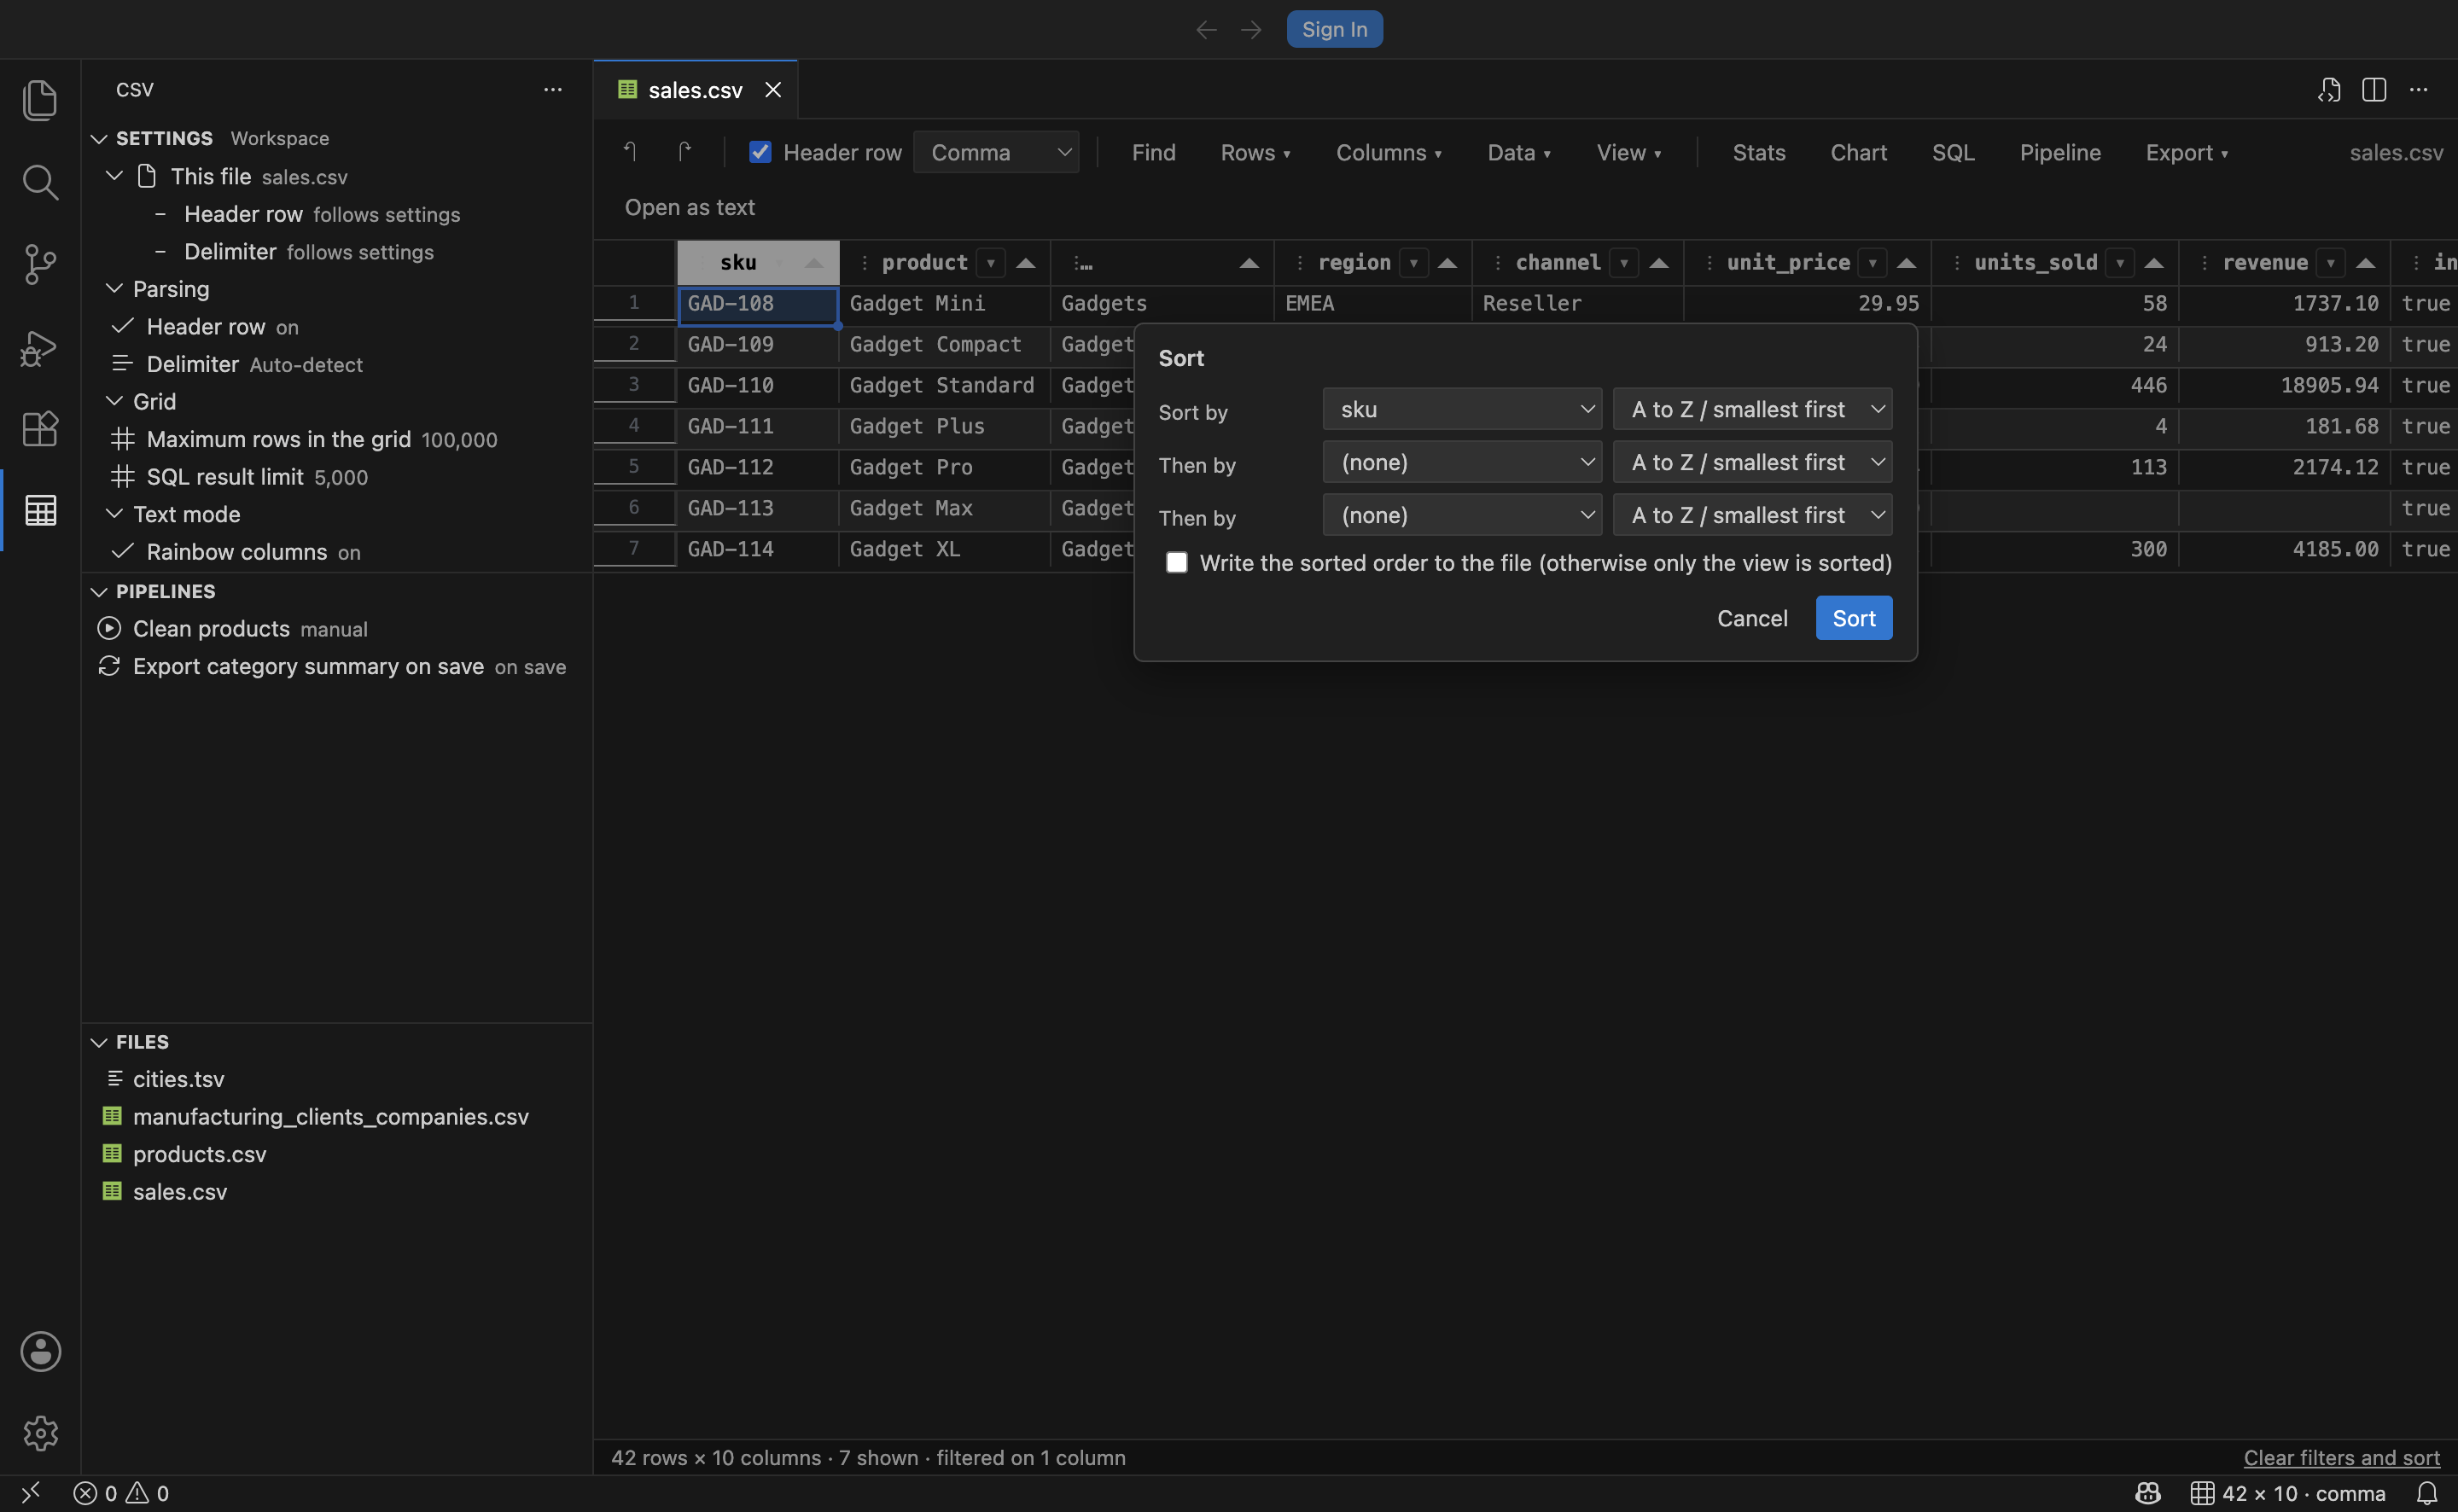2458x1512 pixels.
Task: Open the Explorer view in activity bar
Action: [40, 100]
